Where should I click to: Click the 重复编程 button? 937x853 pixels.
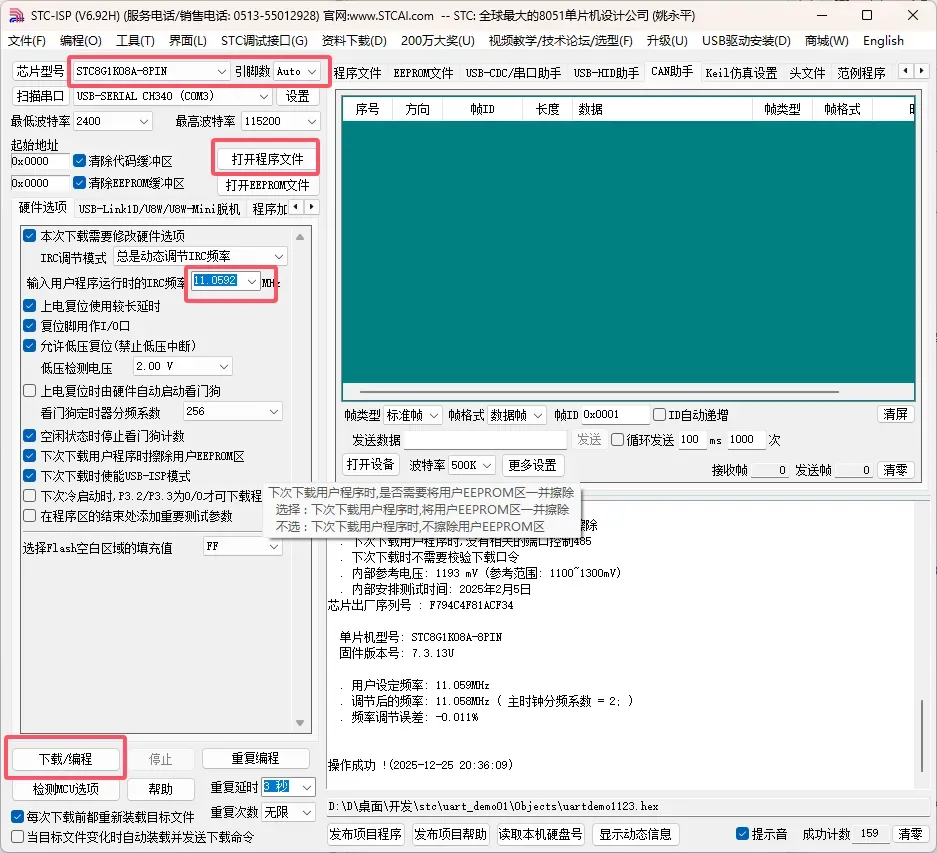[x=255, y=758]
